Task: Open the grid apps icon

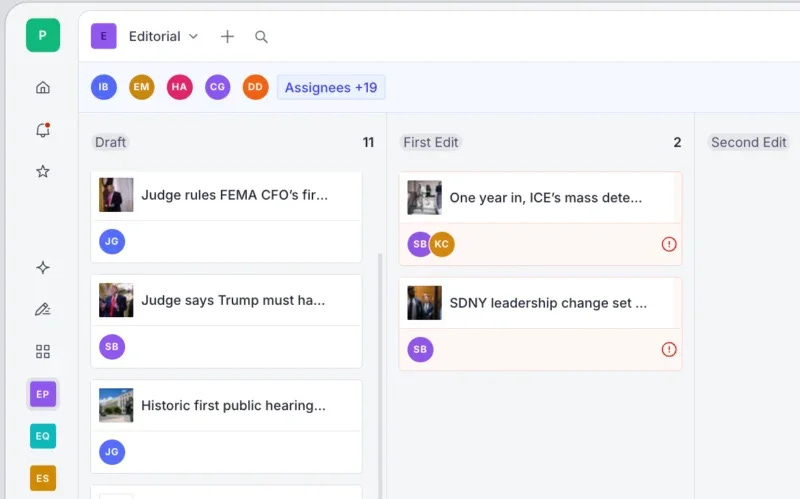Action: pos(43,351)
